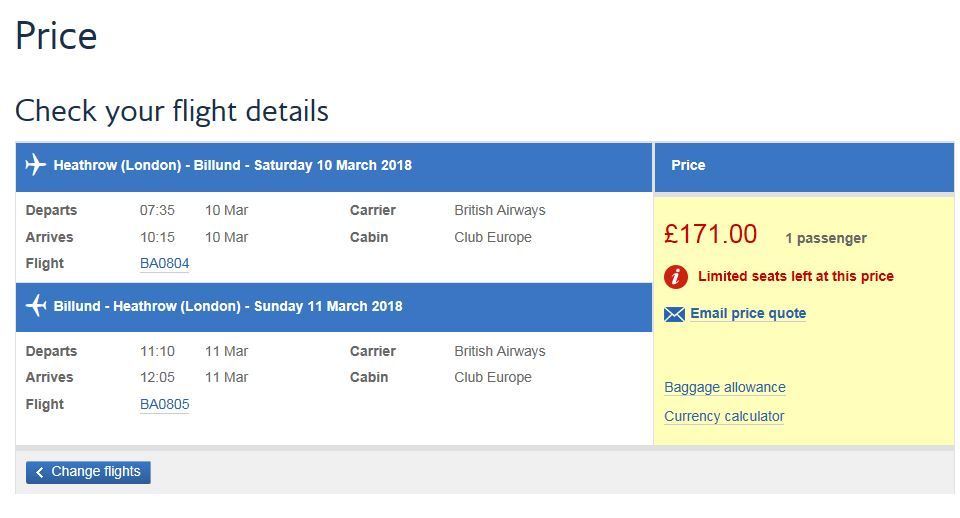Viewport: 960px width, 518px height.
Task: Click the return flight airplane icon
Action: click(36, 306)
